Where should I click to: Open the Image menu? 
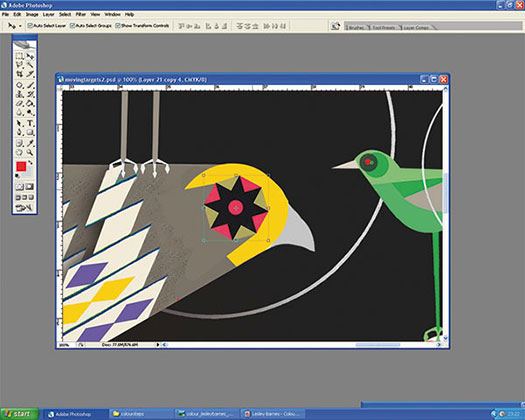point(32,14)
